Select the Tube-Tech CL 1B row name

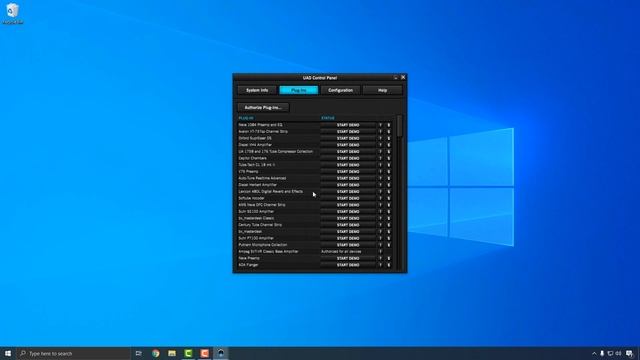point(257,165)
